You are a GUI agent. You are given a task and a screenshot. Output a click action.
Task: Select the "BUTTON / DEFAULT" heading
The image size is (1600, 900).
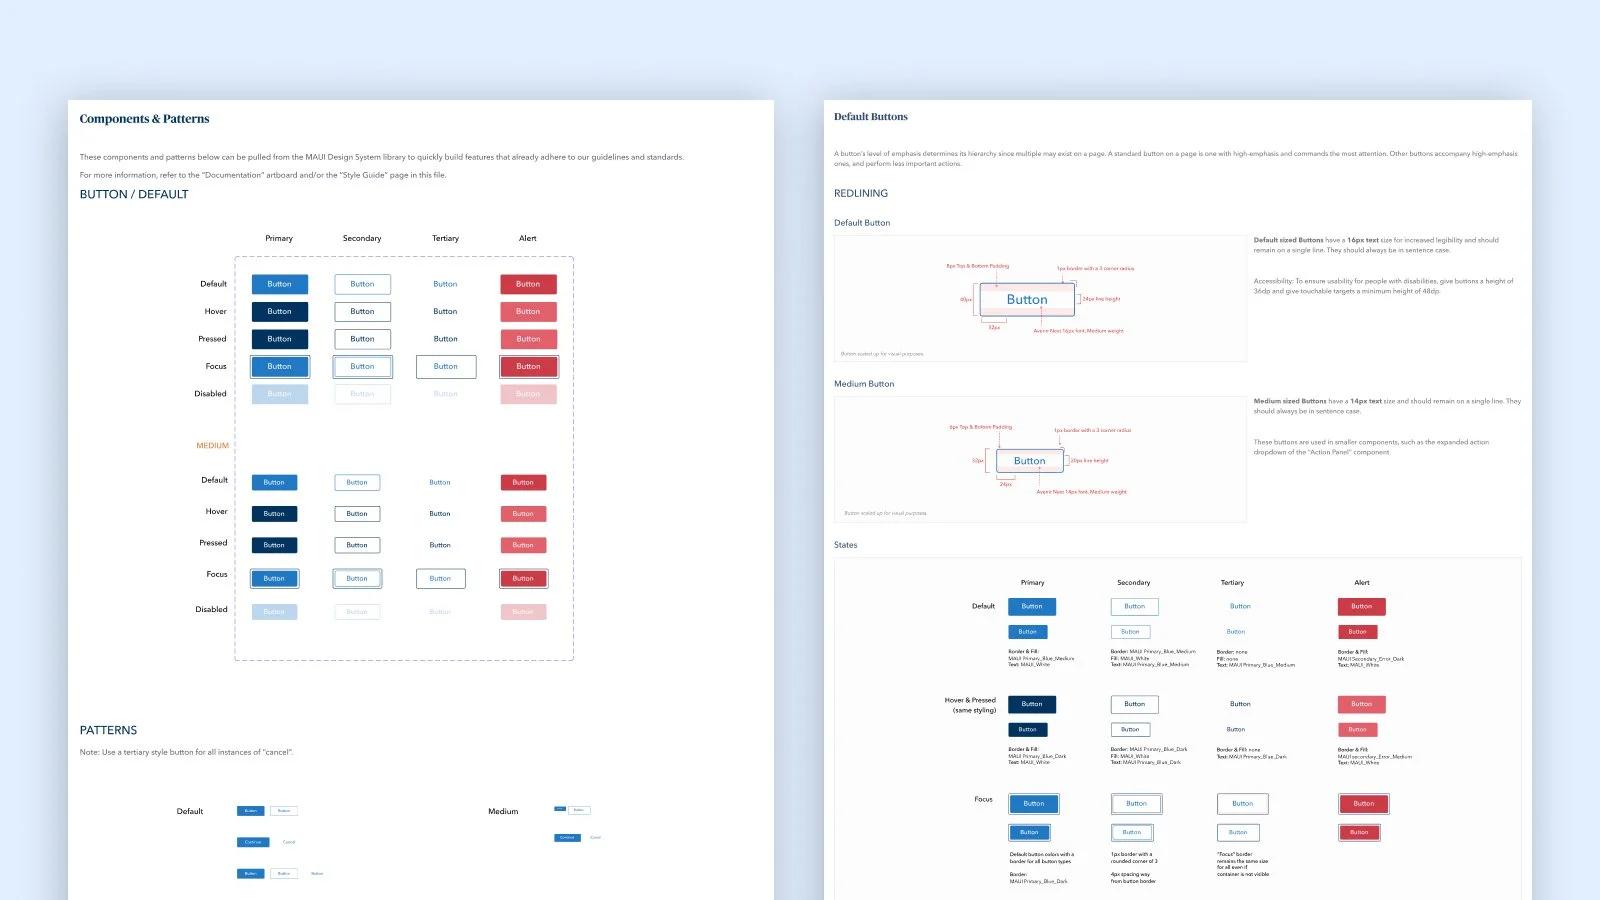(x=134, y=195)
